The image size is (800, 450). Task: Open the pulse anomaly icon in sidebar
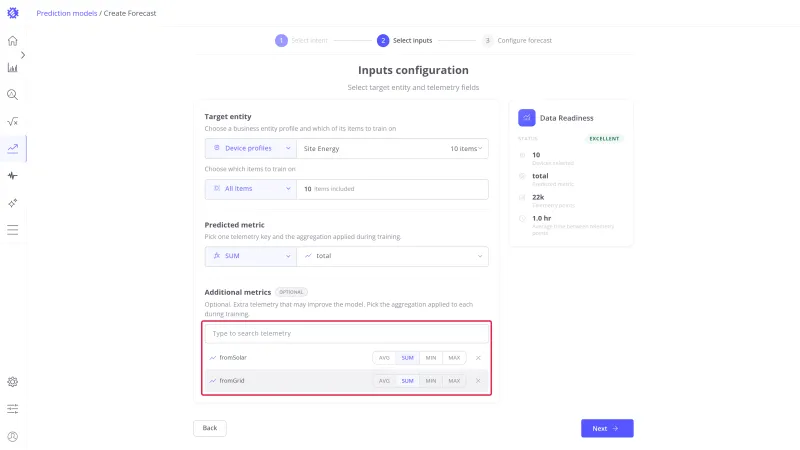pos(13,176)
